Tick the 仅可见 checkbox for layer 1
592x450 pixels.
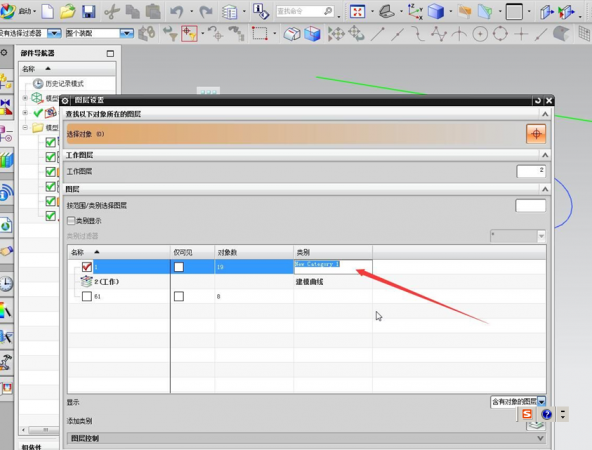[x=179, y=267]
